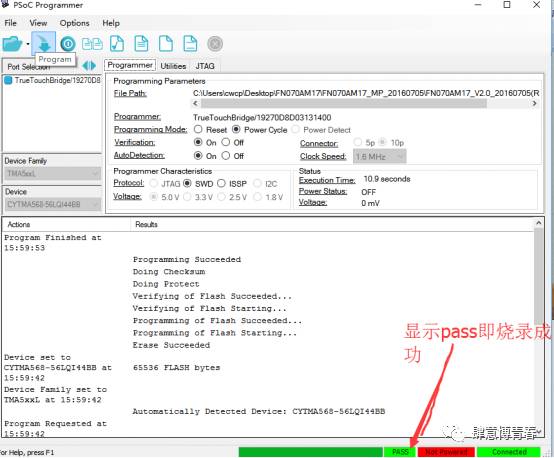The image size is (554, 458).
Task: Click the 'Doing Checksum' log line
Action: pos(169,272)
